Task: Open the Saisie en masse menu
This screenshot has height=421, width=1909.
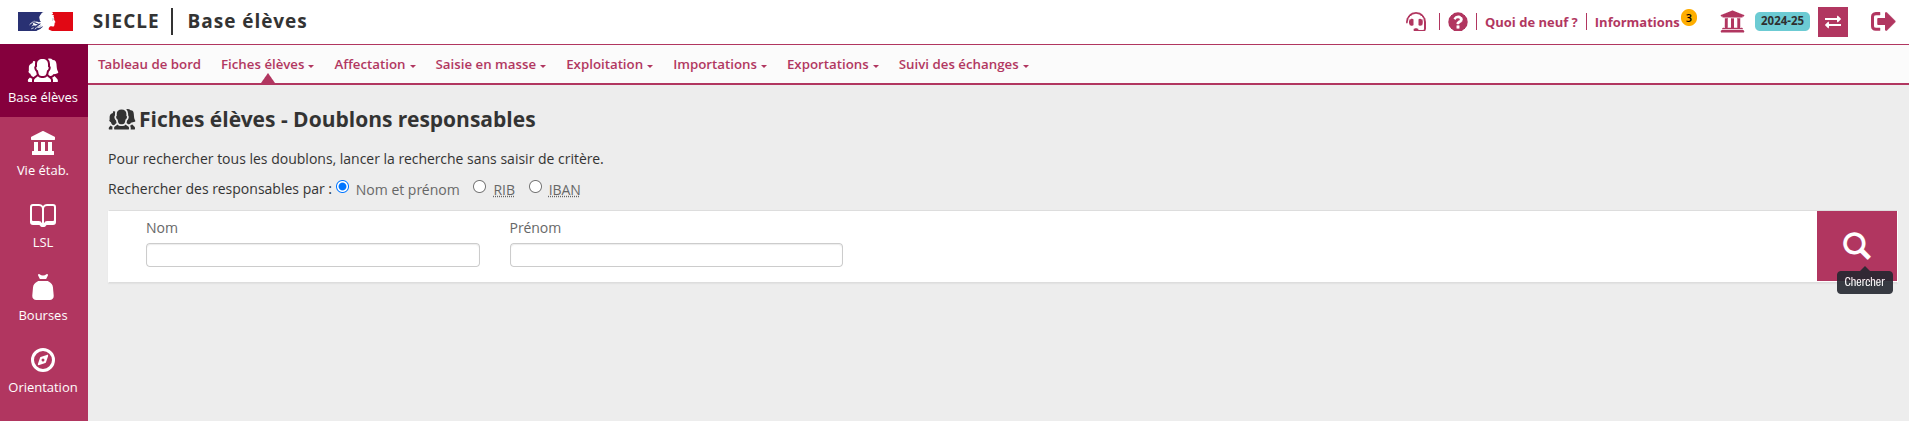Action: tap(490, 65)
